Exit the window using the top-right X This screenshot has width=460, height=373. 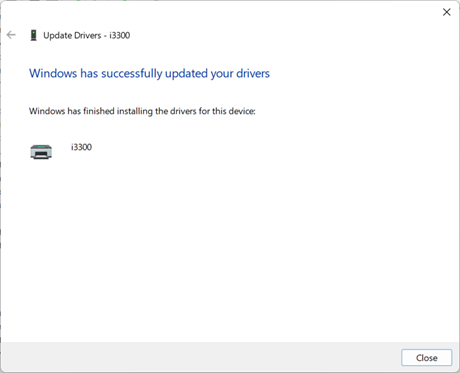pos(446,12)
